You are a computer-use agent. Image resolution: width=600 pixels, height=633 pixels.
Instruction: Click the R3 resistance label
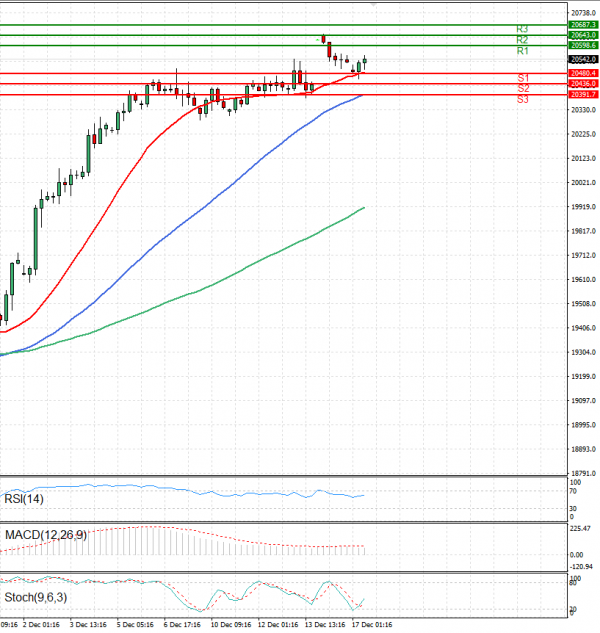tap(522, 29)
